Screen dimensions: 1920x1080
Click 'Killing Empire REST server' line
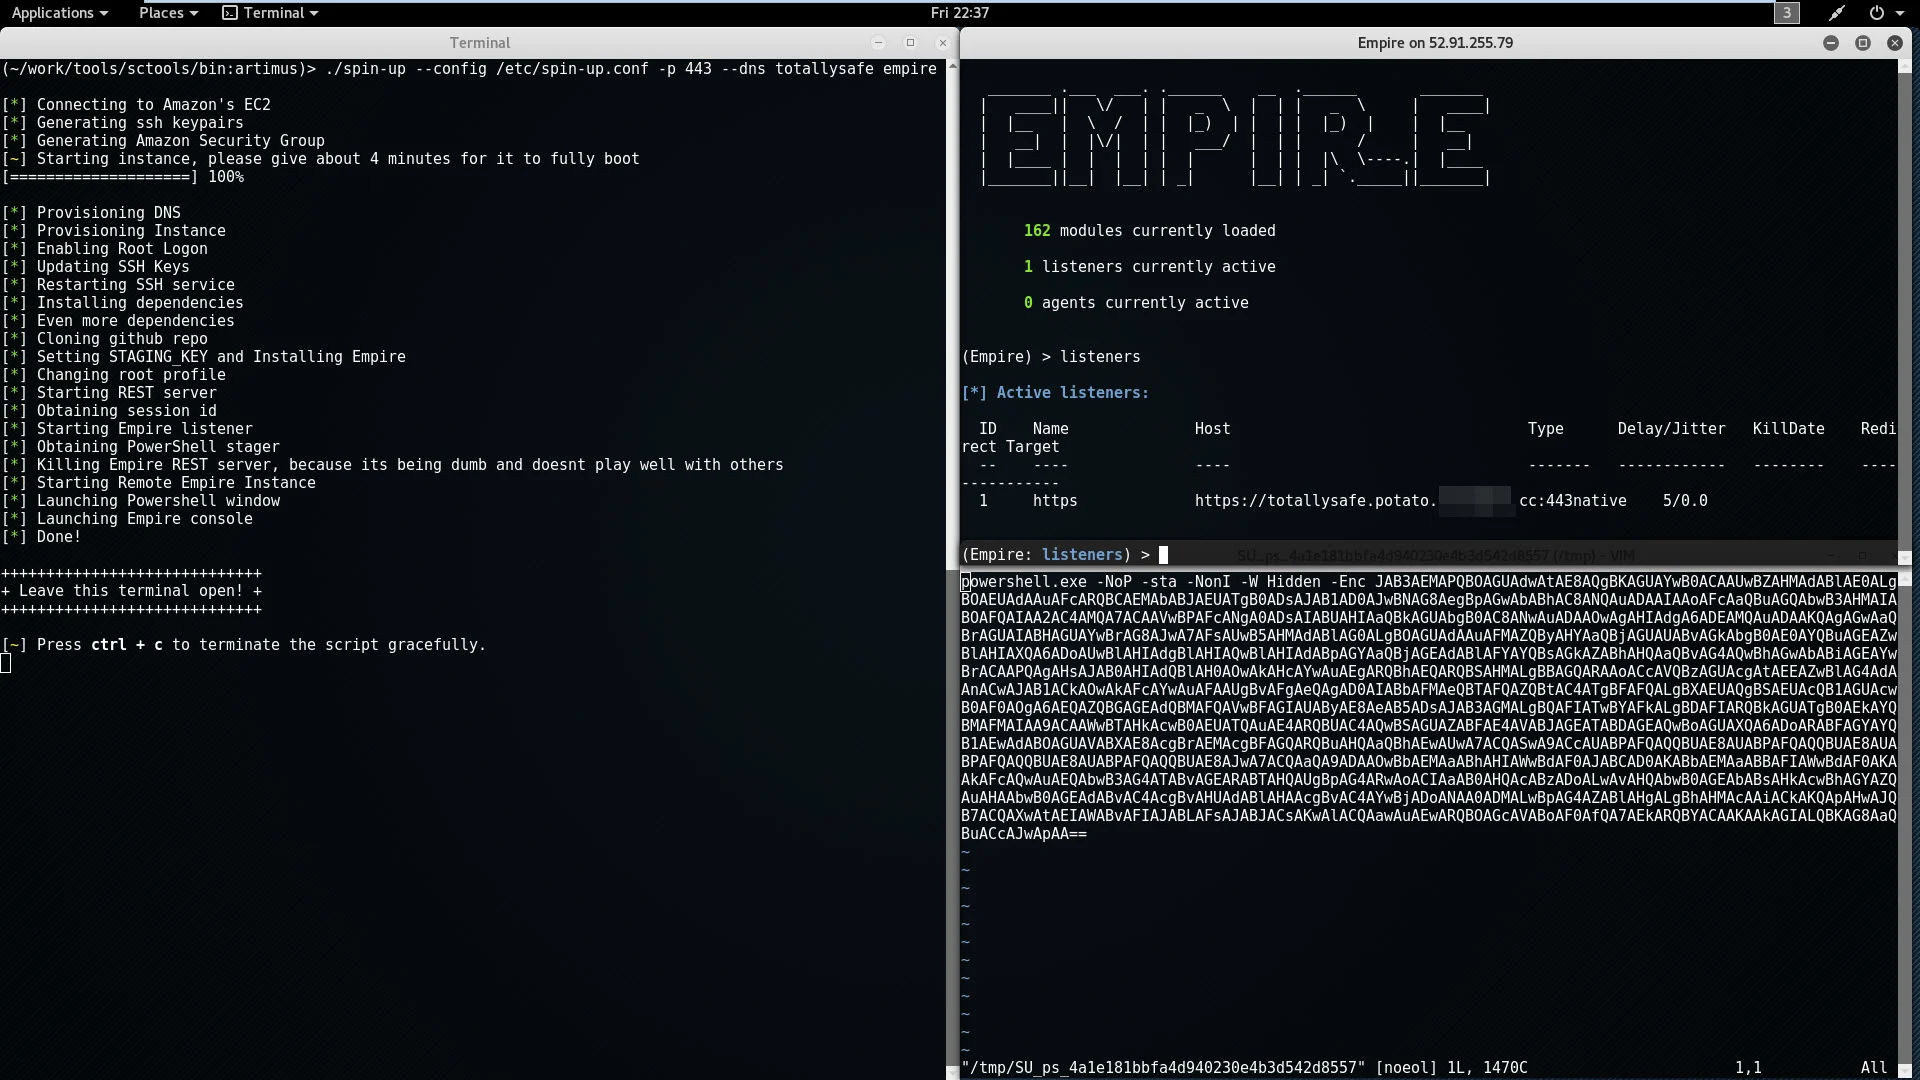click(393, 465)
